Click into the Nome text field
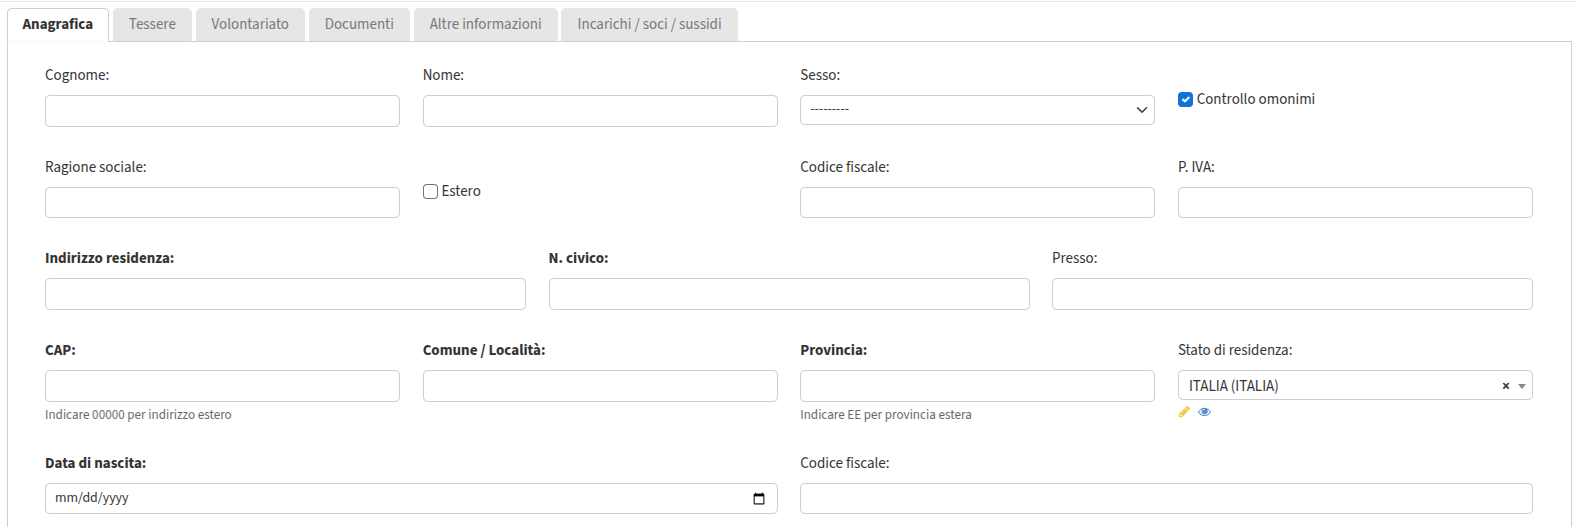 [600, 111]
